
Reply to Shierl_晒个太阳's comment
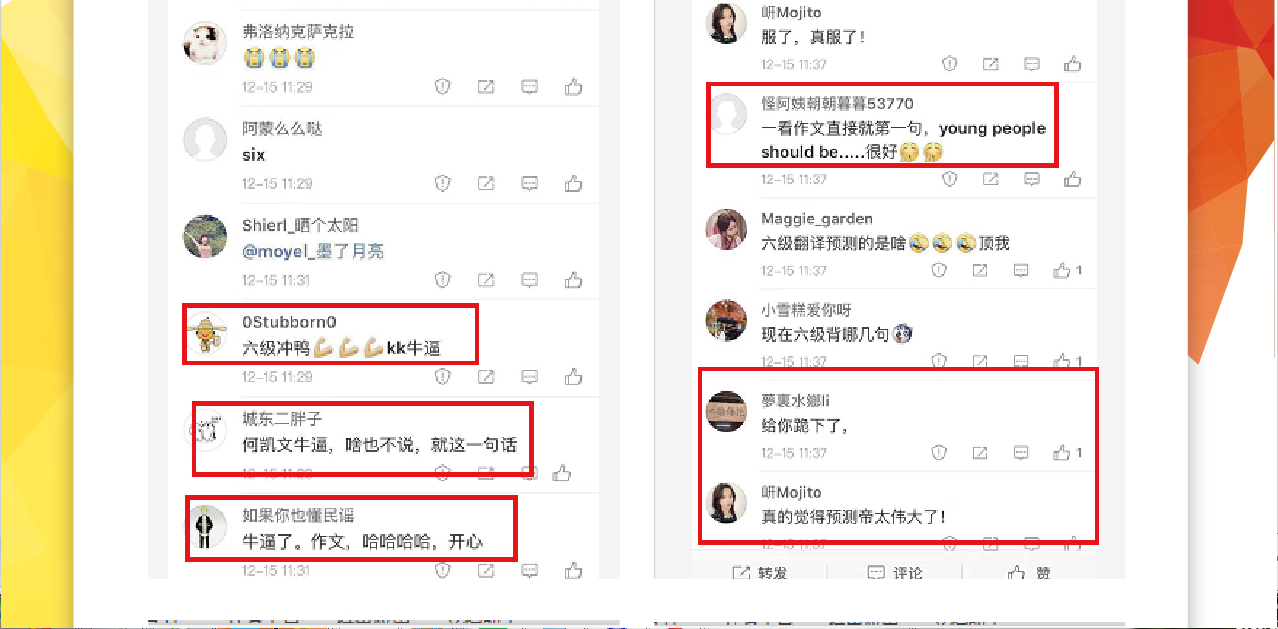[530, 280]
